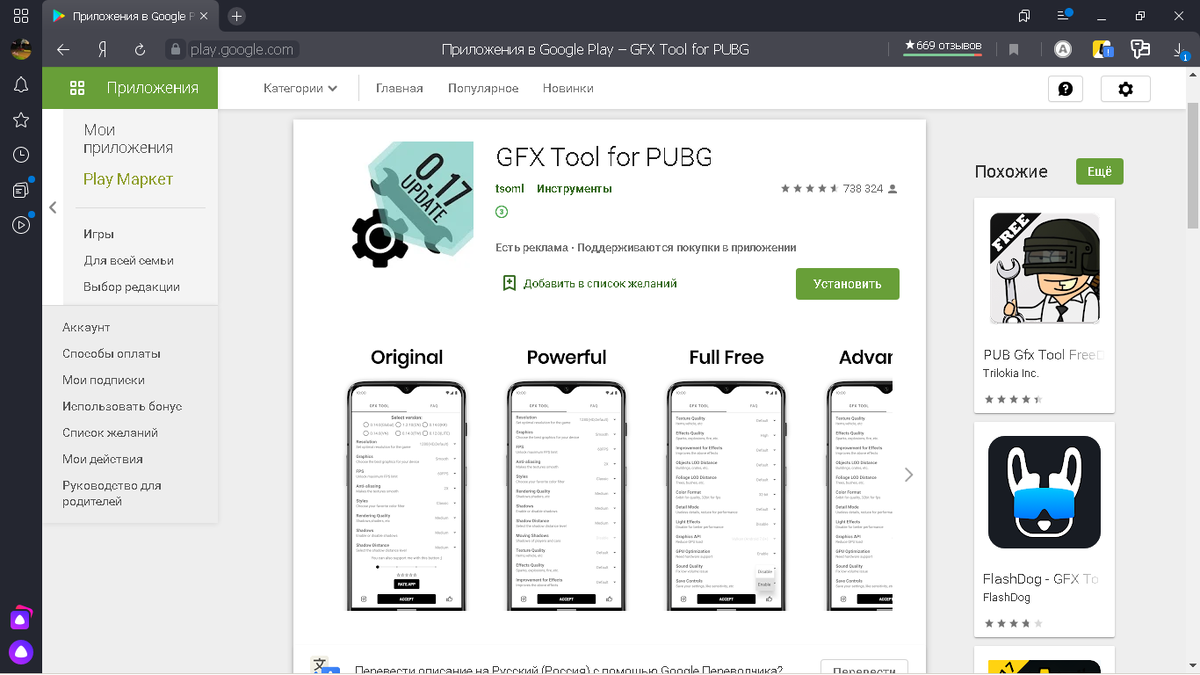The height and width of the screenshot is (675, 1200).
Task: Open the FlashDog GFX Tool app card
Action: (x=1044, y=528)
